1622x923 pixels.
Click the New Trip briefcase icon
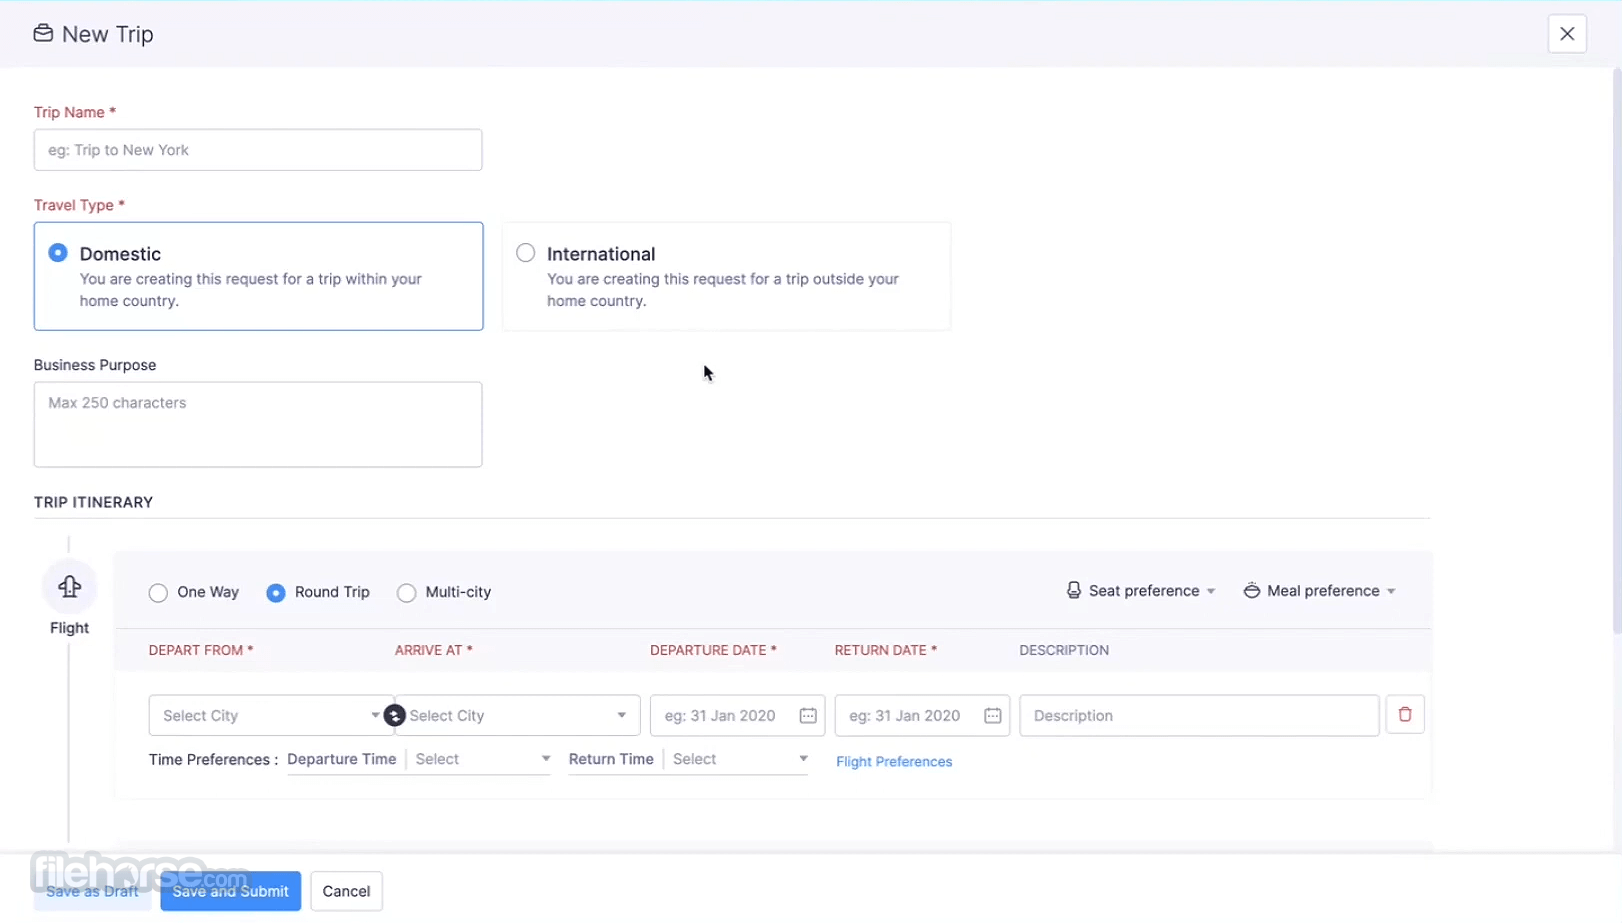point(43,34)
